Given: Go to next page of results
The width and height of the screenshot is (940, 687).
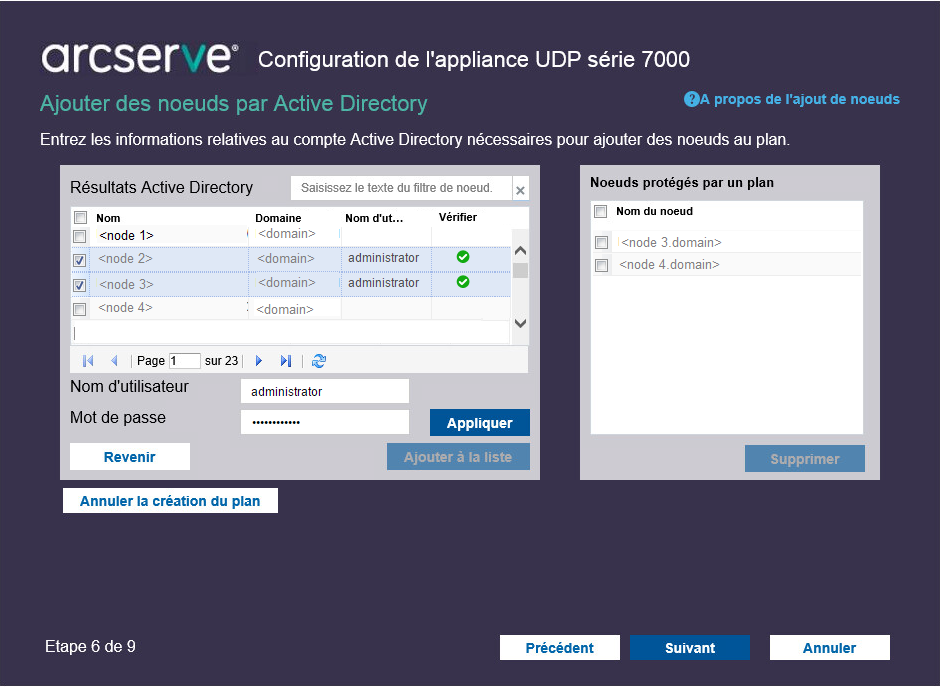Looking at the screenshot, I should point(259,361).
